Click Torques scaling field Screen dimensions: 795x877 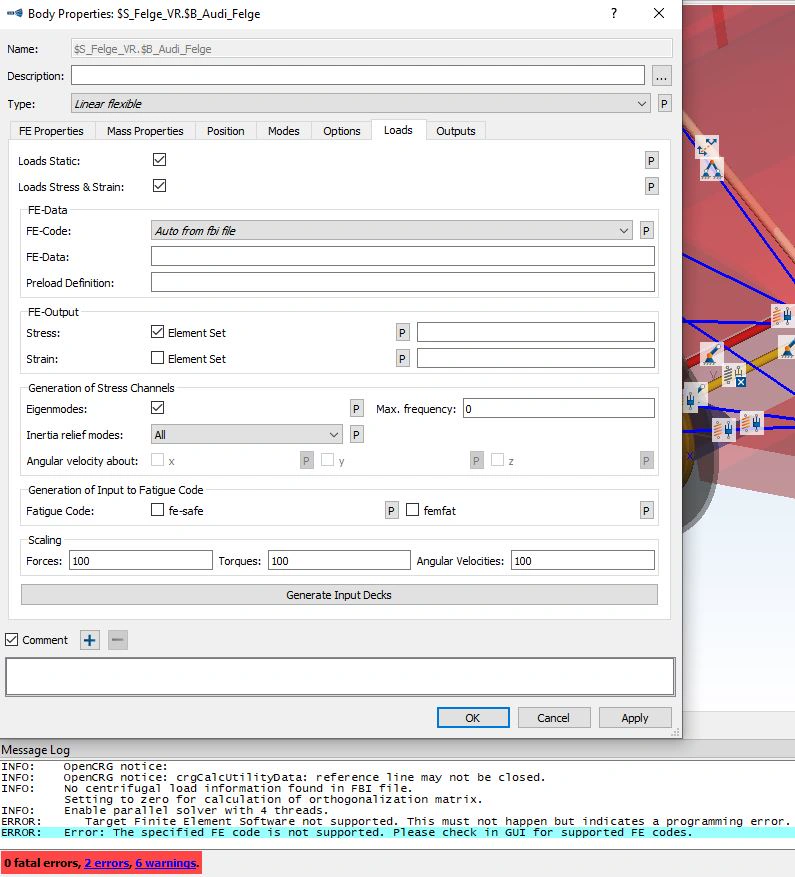[340, 560]
